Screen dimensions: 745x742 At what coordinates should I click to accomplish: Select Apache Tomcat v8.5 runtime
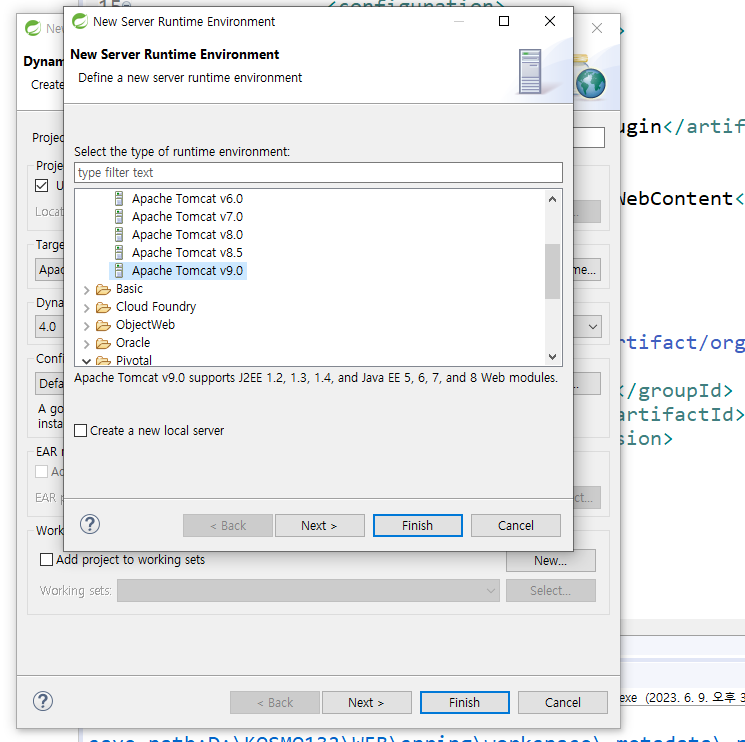(x=187, y=253)
